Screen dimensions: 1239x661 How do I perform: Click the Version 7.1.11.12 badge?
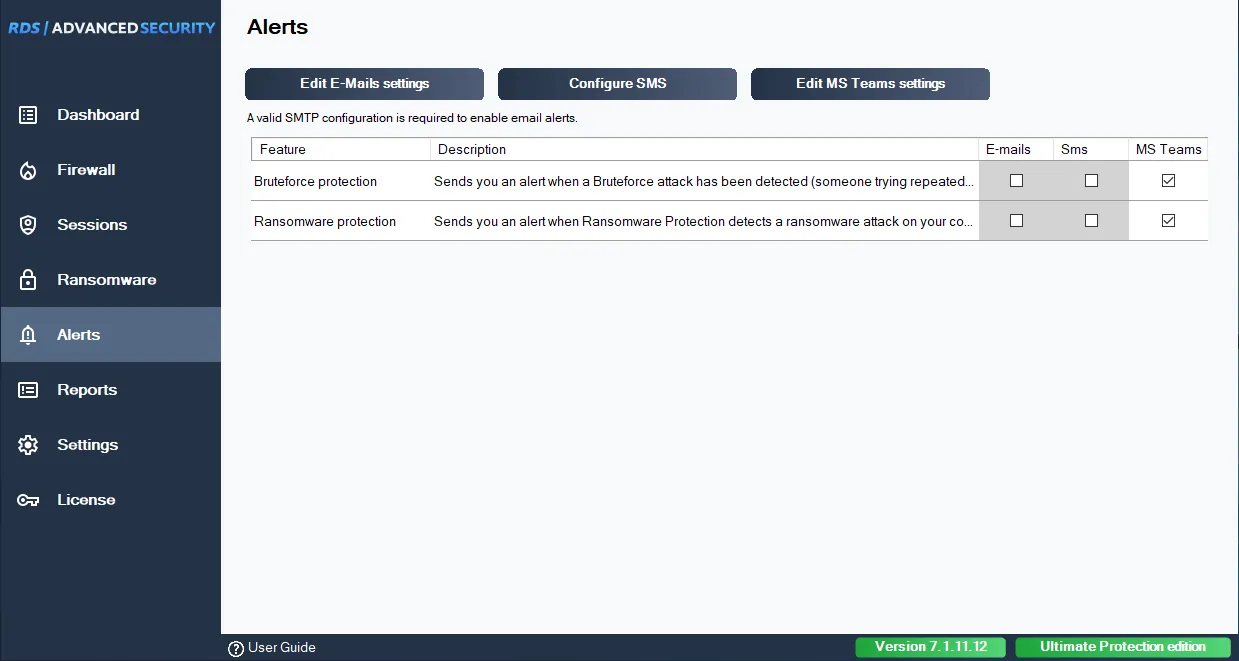point(931,647)
